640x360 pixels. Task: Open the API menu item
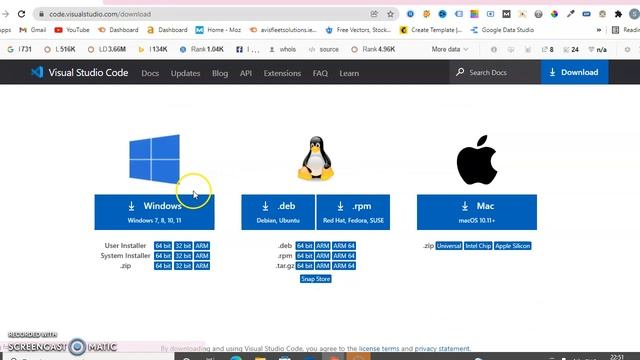246,73
